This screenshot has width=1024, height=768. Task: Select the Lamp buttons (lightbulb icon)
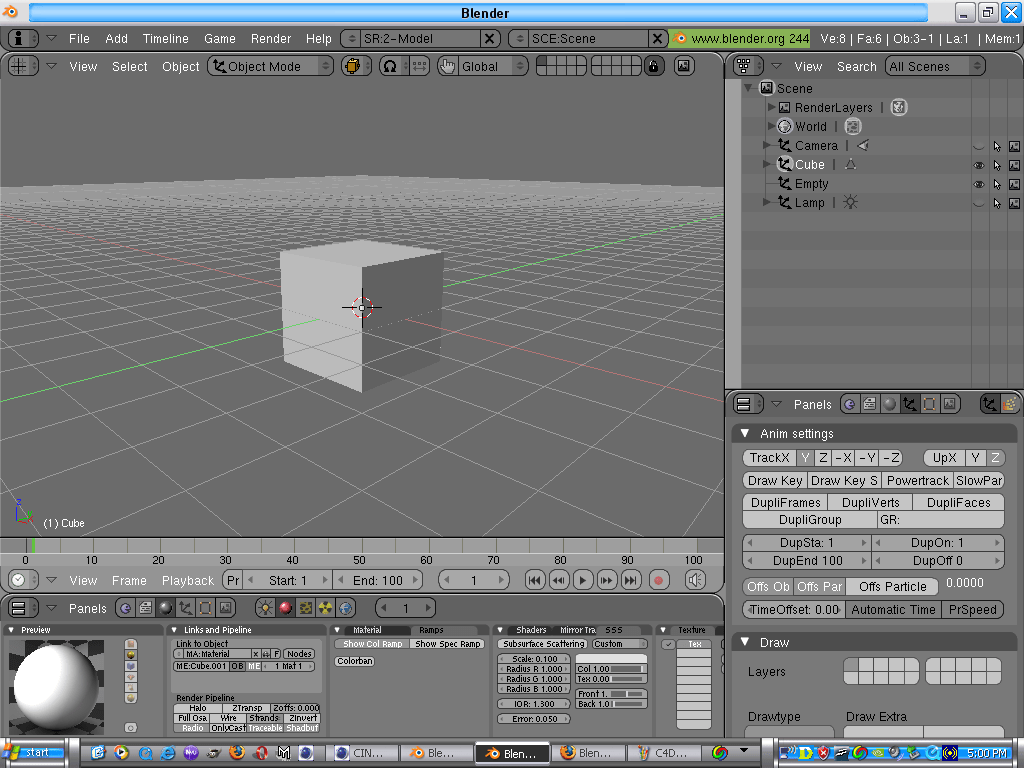[264, 607]
